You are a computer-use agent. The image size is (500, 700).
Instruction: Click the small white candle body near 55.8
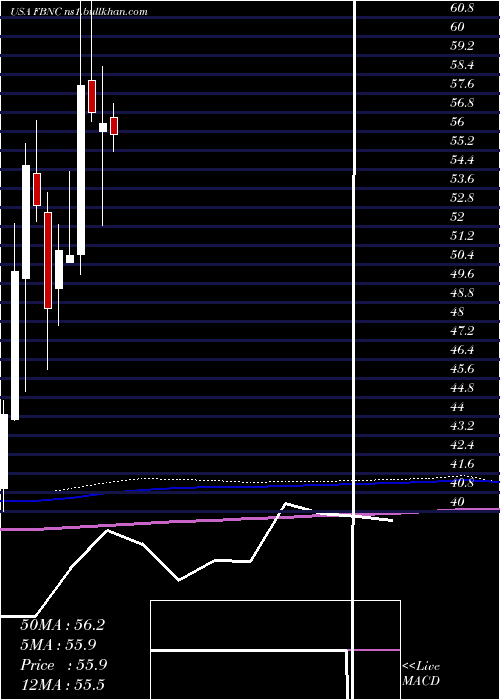(x=103, y=127)
